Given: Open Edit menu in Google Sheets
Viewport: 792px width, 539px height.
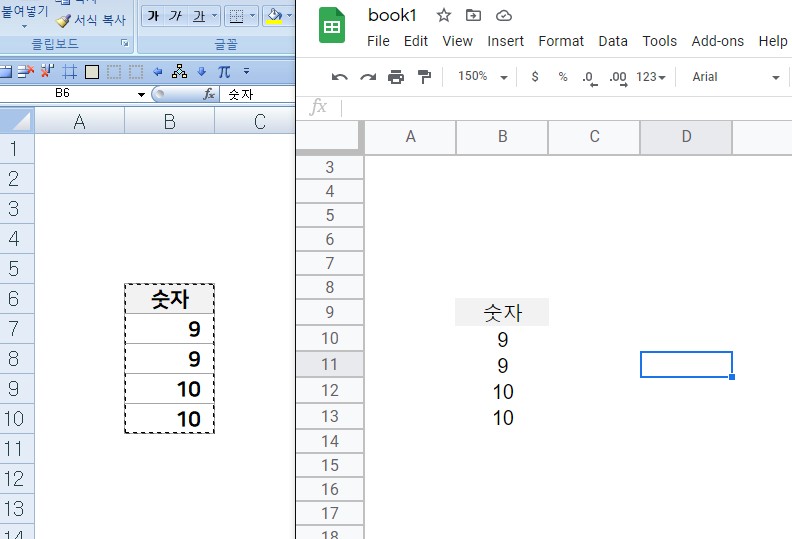Looking at the screenshot, I should pos(416,41).
